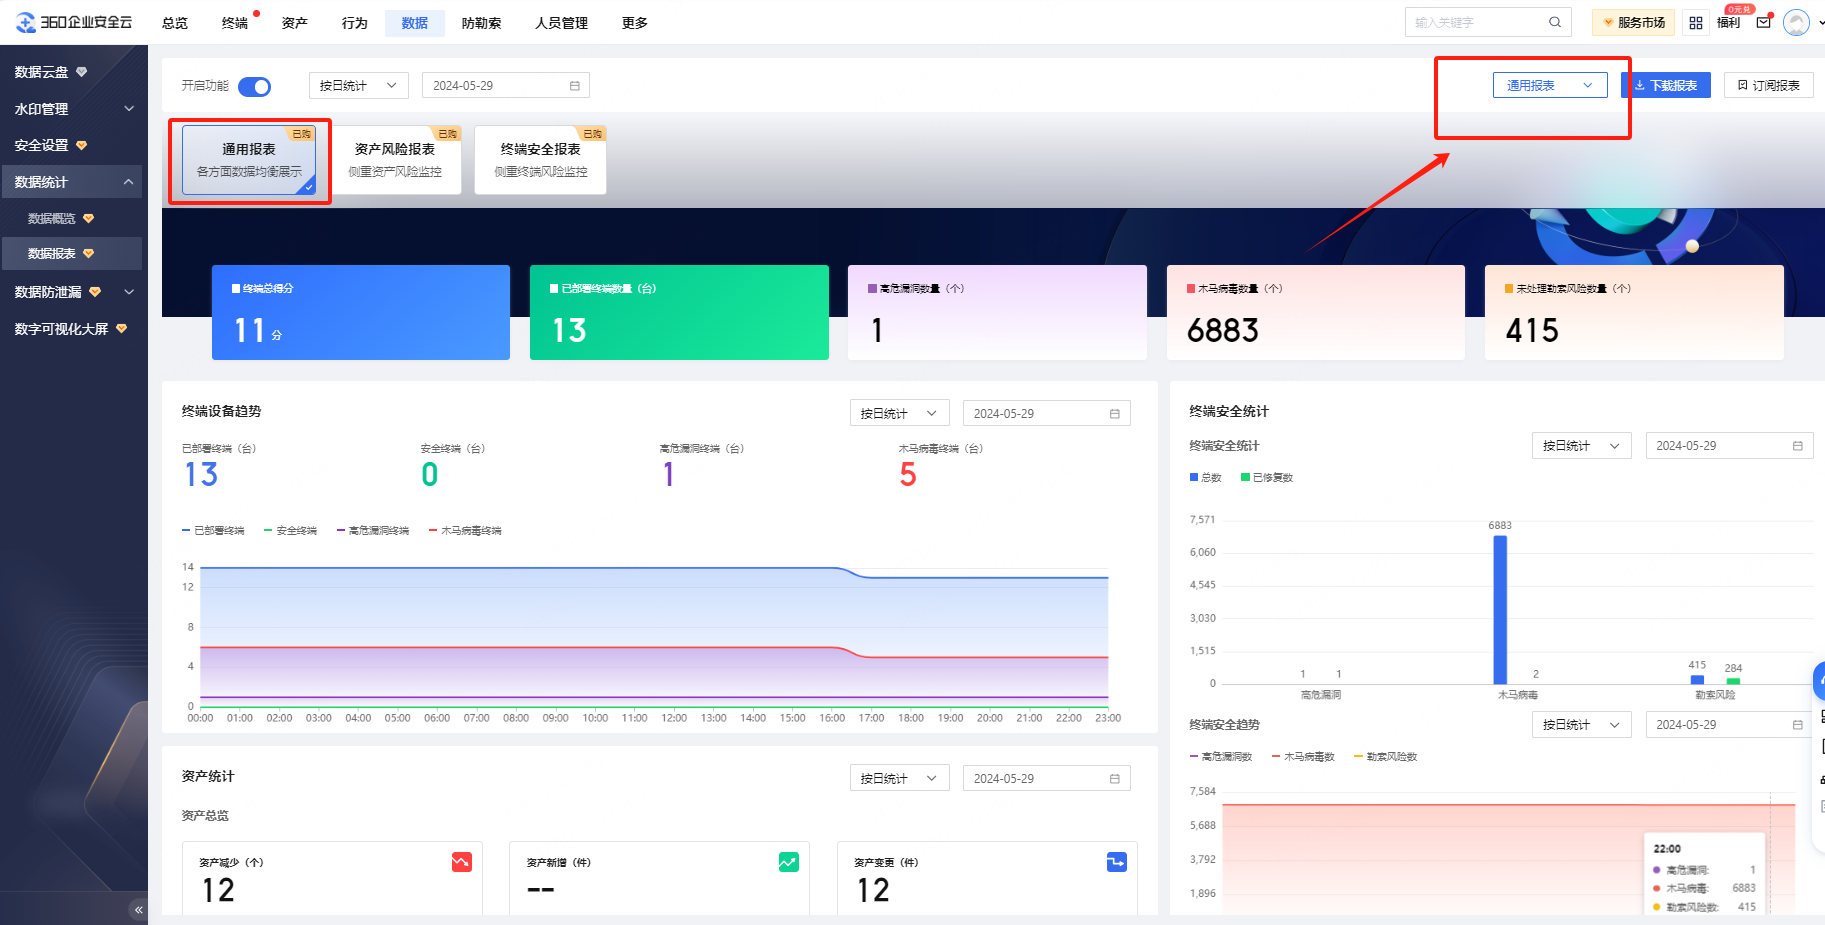This screenshot has height=925, width=1825.
Task: Click the 下载报表 button
Action: coord(1665,86)
